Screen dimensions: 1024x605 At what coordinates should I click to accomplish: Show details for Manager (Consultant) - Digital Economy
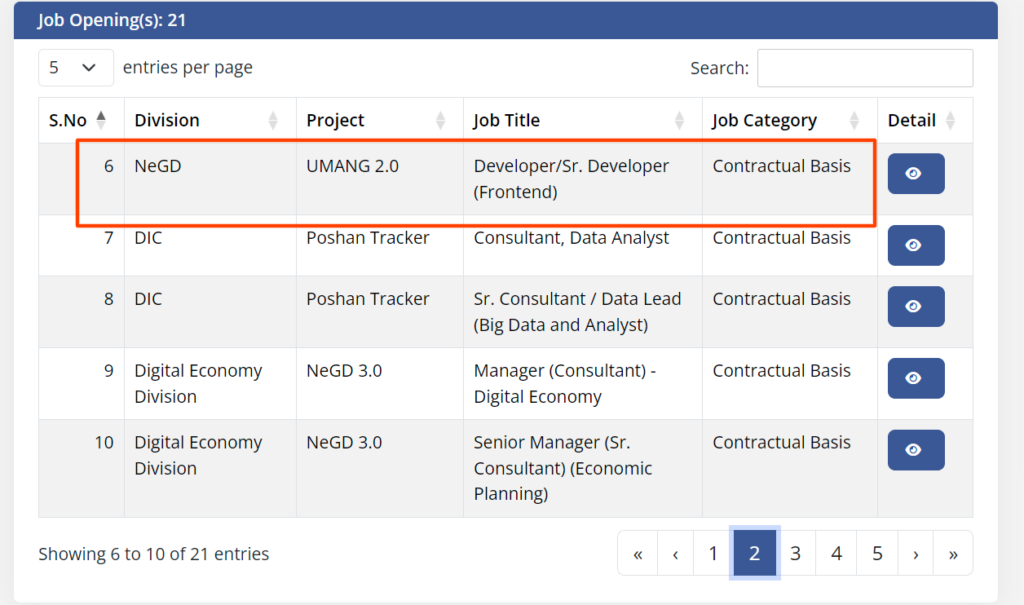tap(916, 378)
